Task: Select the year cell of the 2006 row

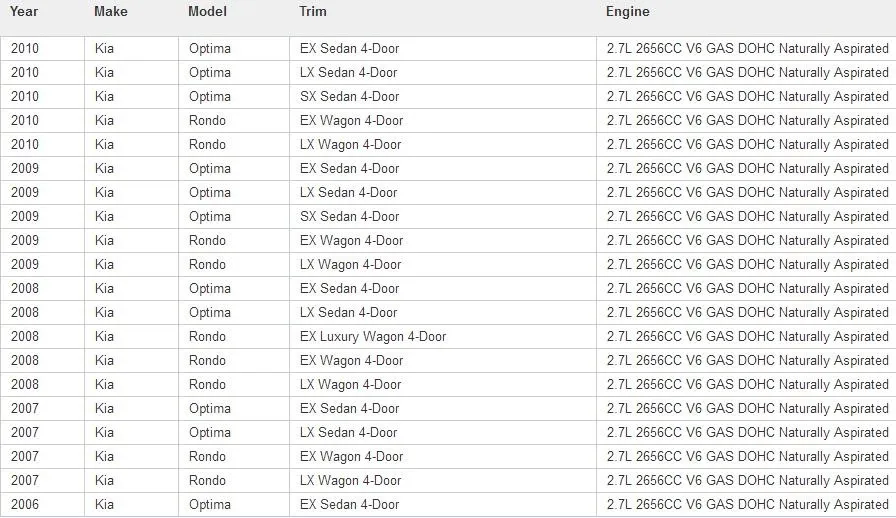Action: pyautogui.click(x=42, y=505)
